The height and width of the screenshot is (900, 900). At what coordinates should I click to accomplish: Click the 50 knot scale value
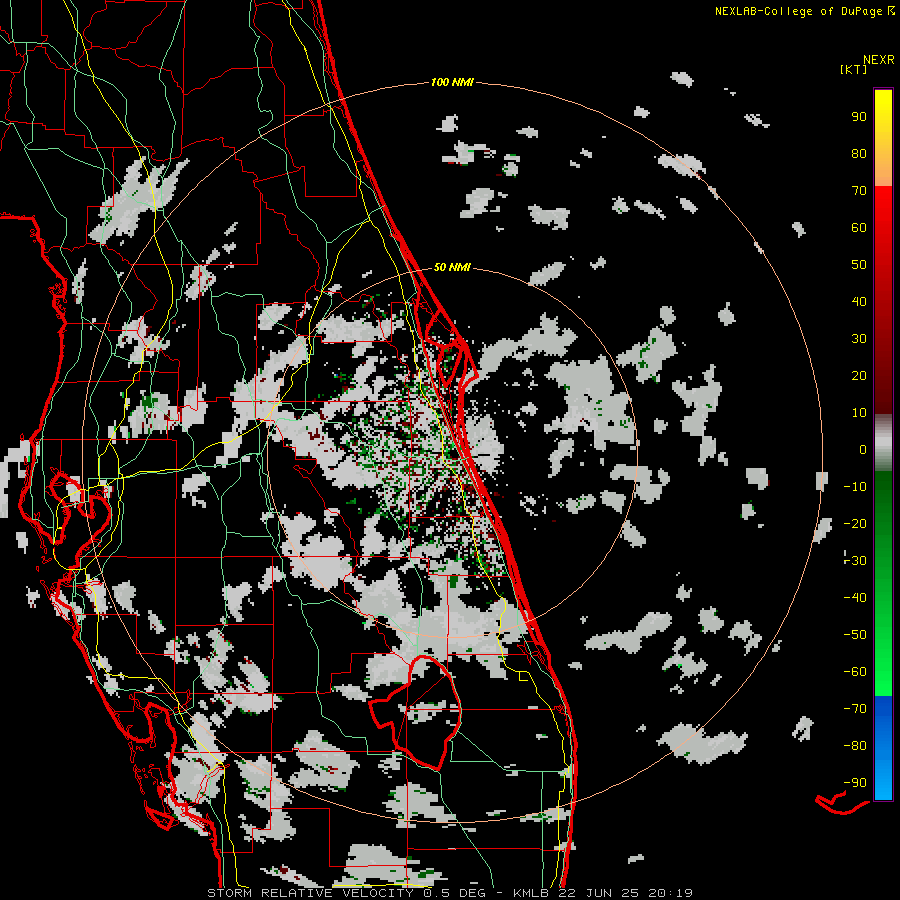(x=859, y=265)
